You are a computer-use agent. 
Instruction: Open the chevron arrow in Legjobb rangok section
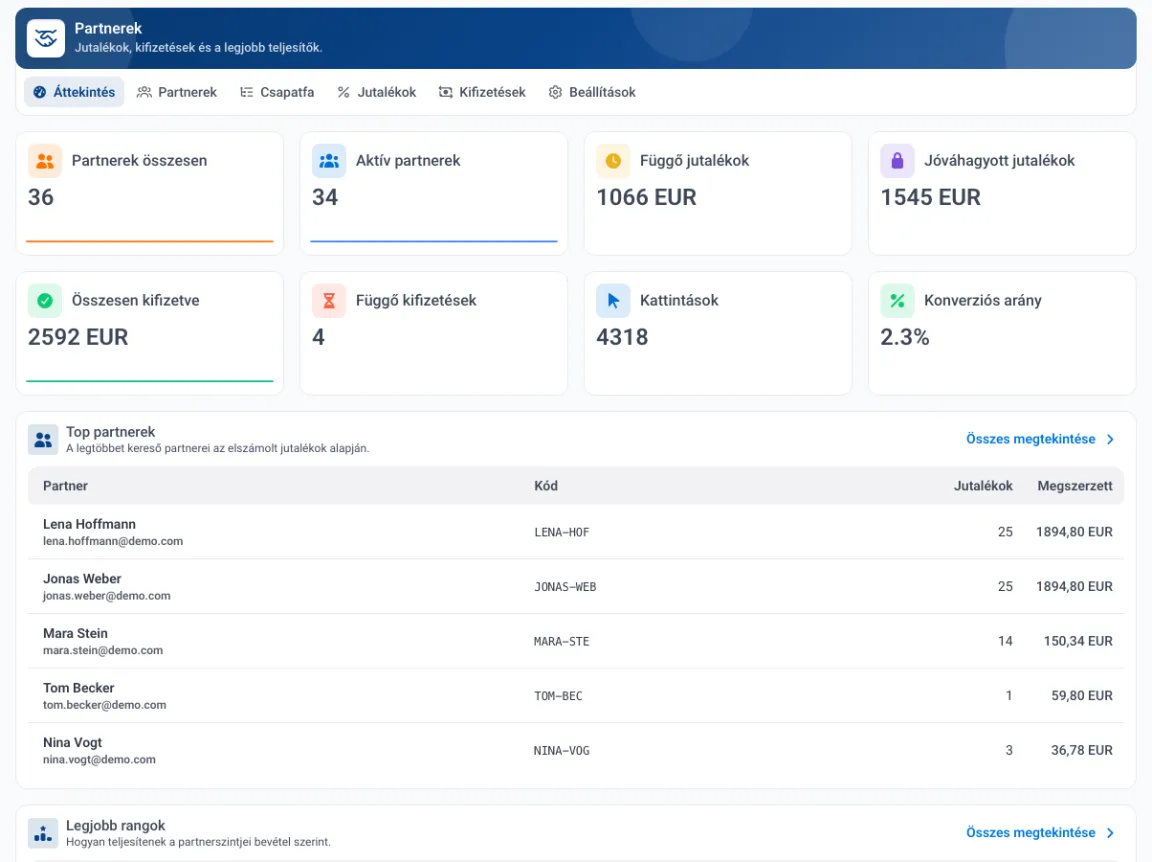coord(1111,833)
